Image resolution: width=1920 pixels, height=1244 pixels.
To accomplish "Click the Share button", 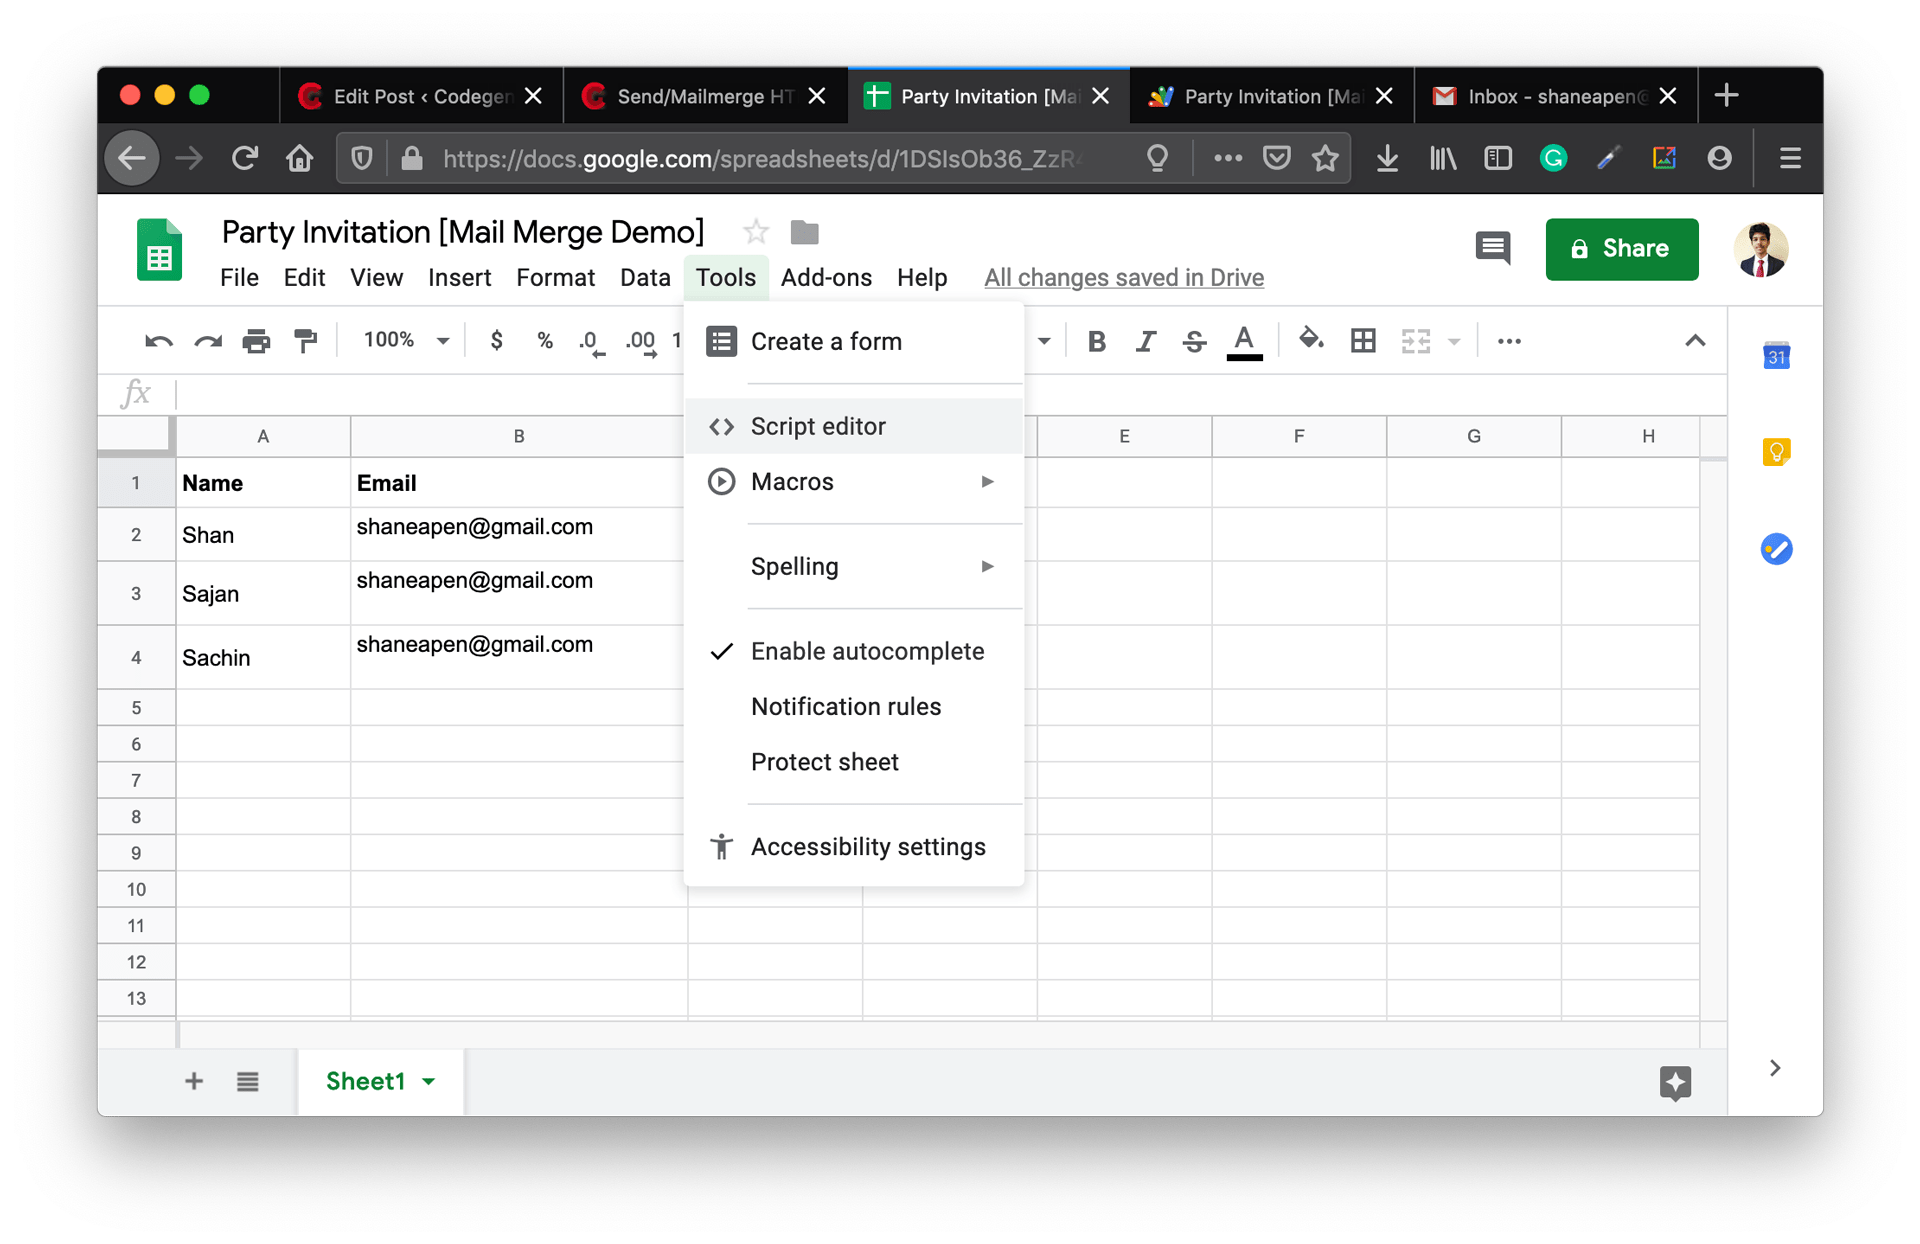I will click(x=1621, y=249).
